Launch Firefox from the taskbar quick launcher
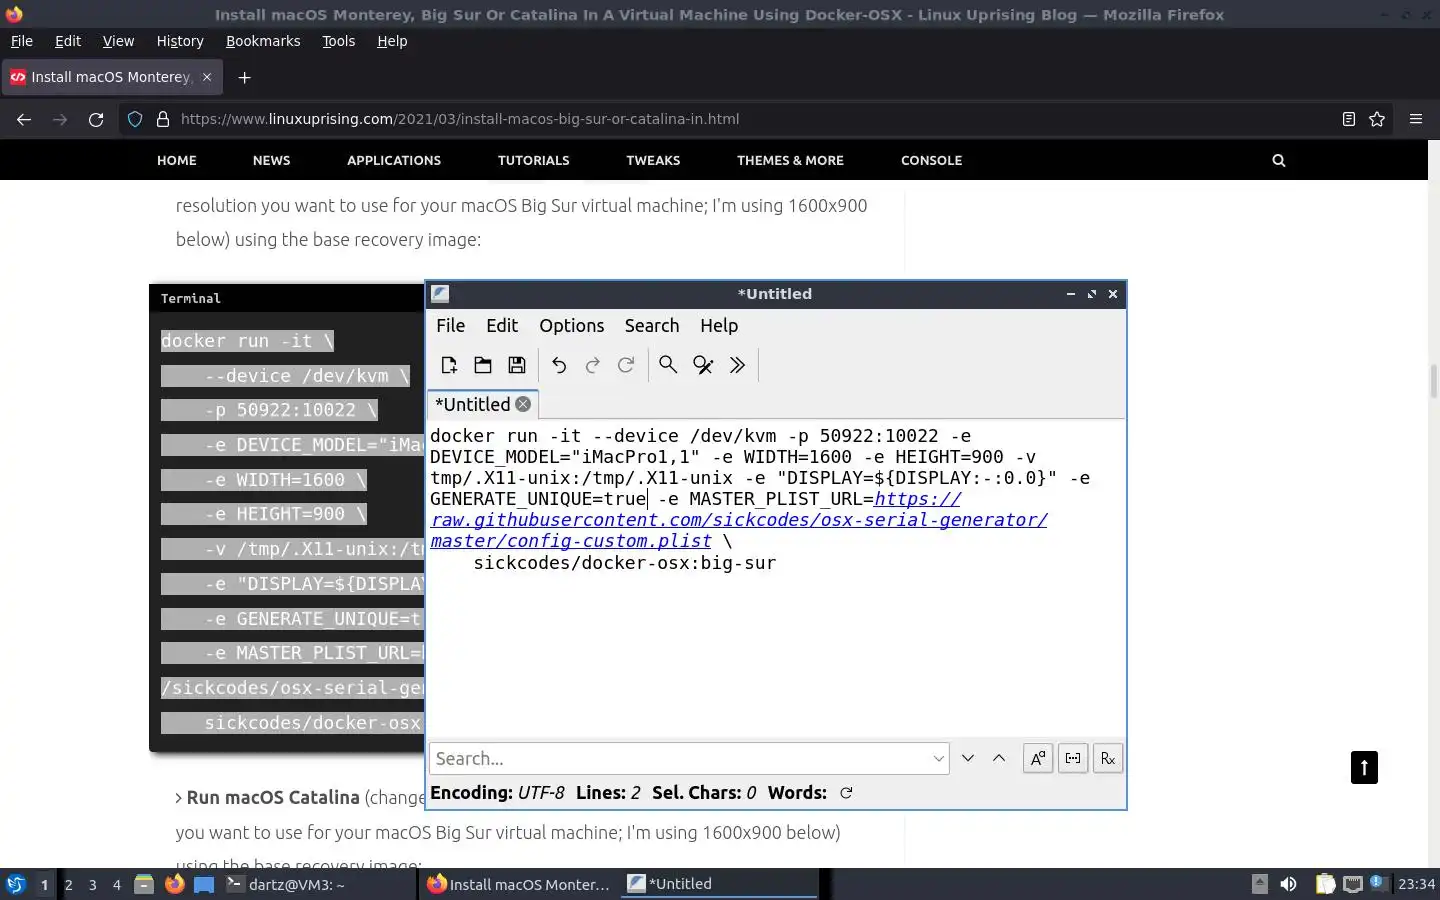This screenshot has height=900, width=1440. 175,884
